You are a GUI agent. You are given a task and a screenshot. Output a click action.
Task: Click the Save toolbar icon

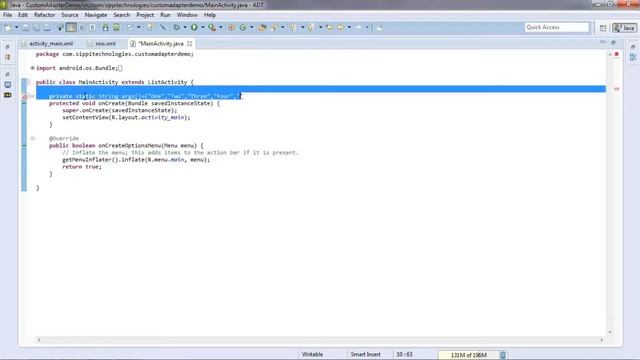tap(25, 27)
